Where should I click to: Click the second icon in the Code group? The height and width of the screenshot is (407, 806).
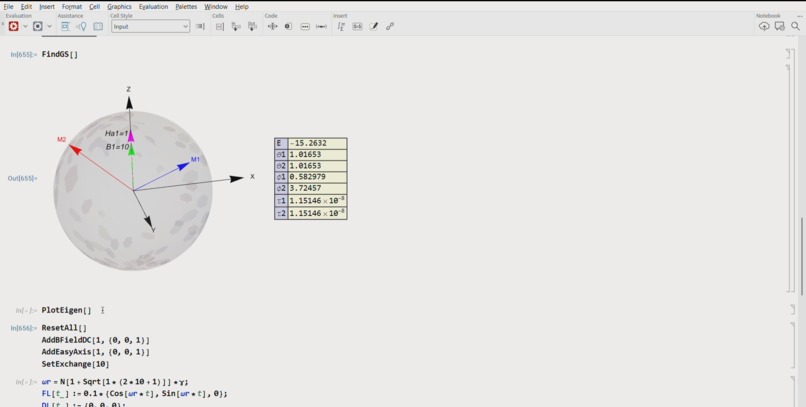pyautogui.click(x=288, y=26)
